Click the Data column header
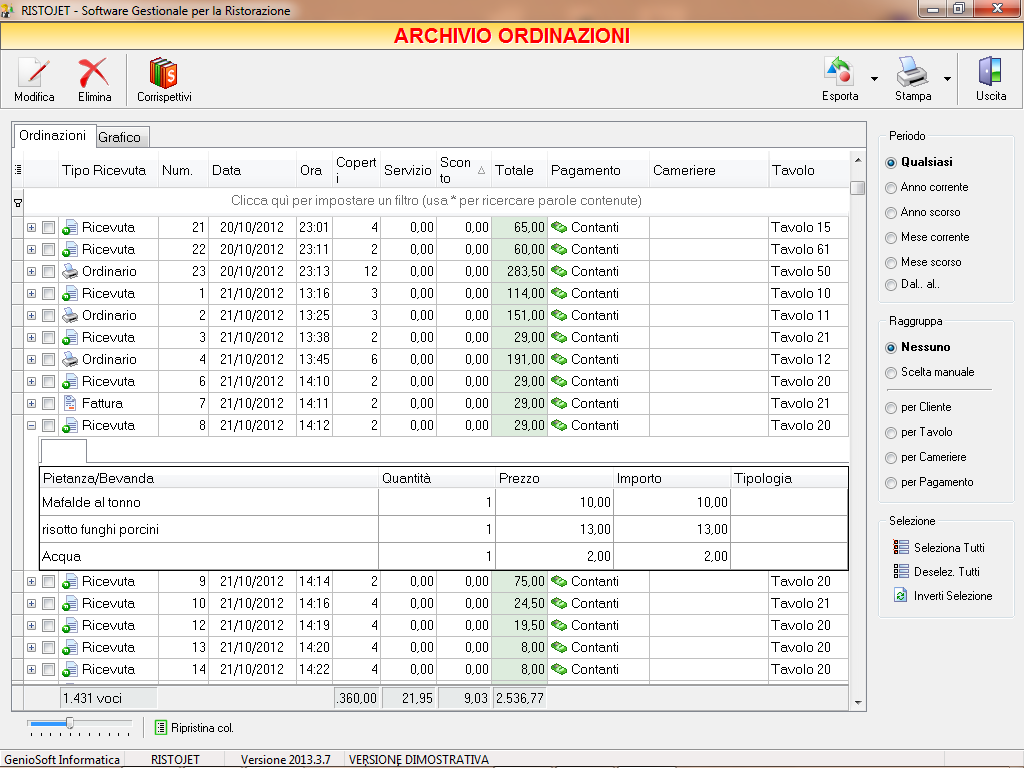The width and height of the screenshot is (1024, 768). click(252, 170)
